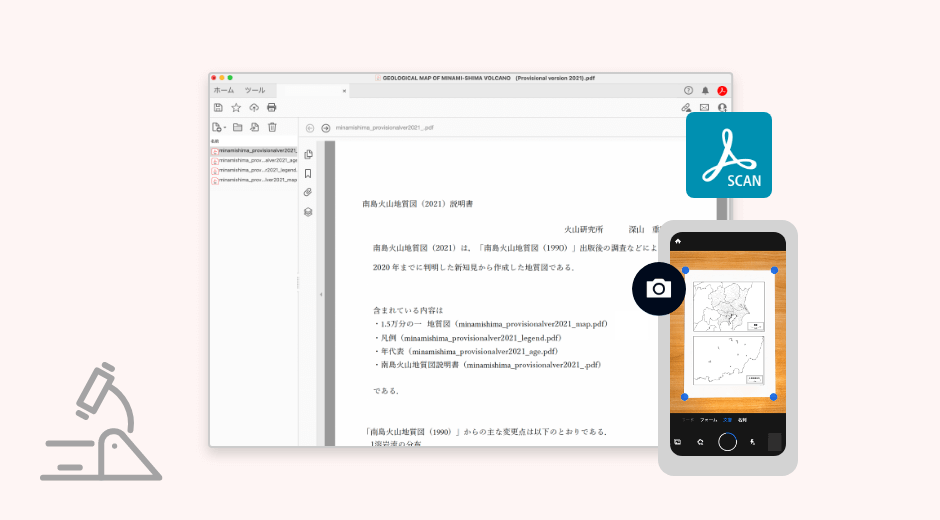Screen dimensions: 940x520
Task: Click the round black camera icon
Action: [658, 288]
